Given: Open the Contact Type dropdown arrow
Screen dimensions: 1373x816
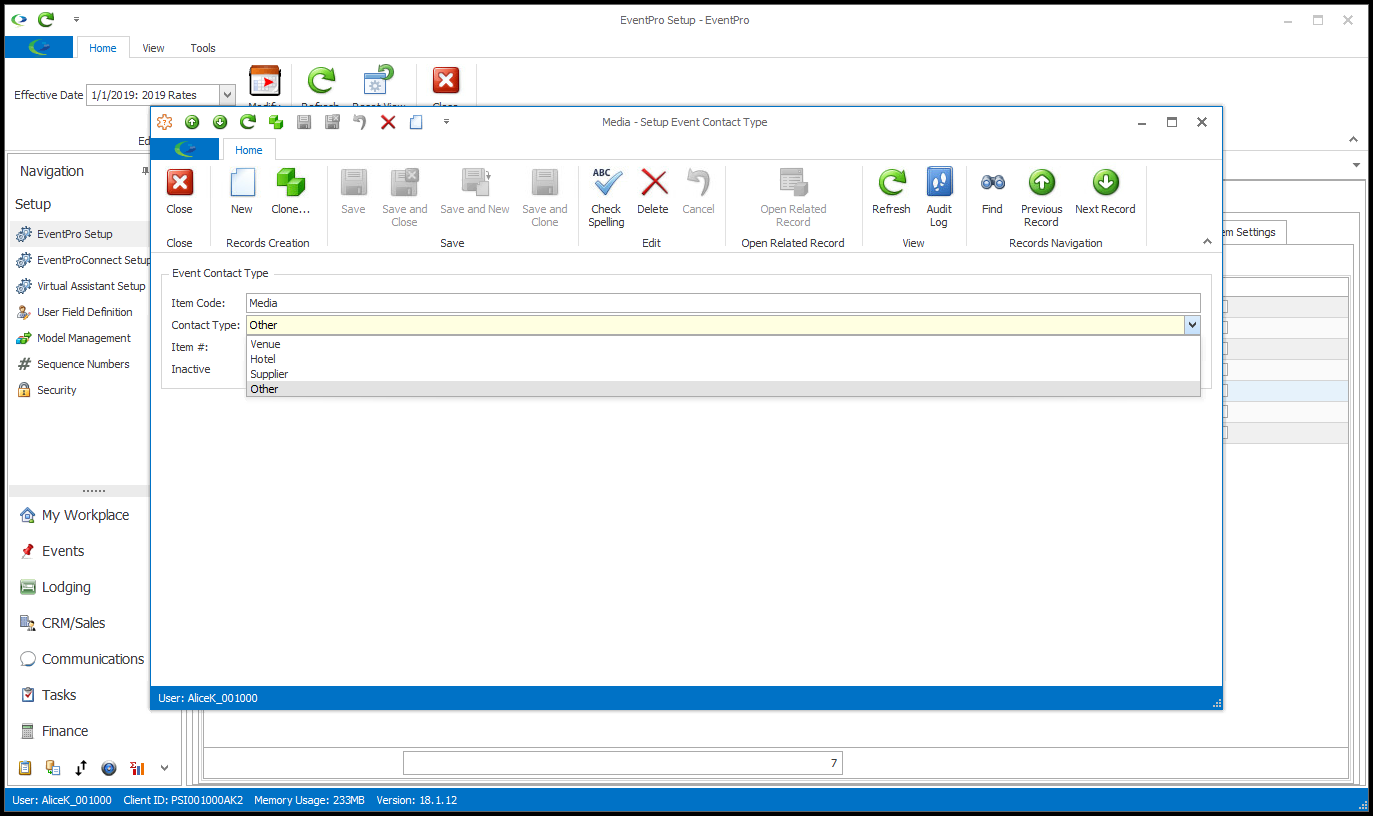Looking at the screenshot, I should (1192, 325).
